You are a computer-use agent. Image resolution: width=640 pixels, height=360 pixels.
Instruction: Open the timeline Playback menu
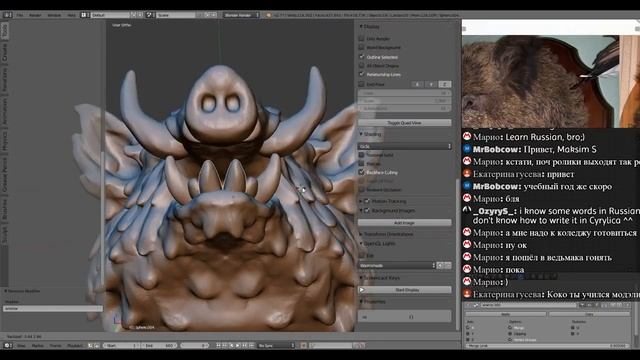75,345
